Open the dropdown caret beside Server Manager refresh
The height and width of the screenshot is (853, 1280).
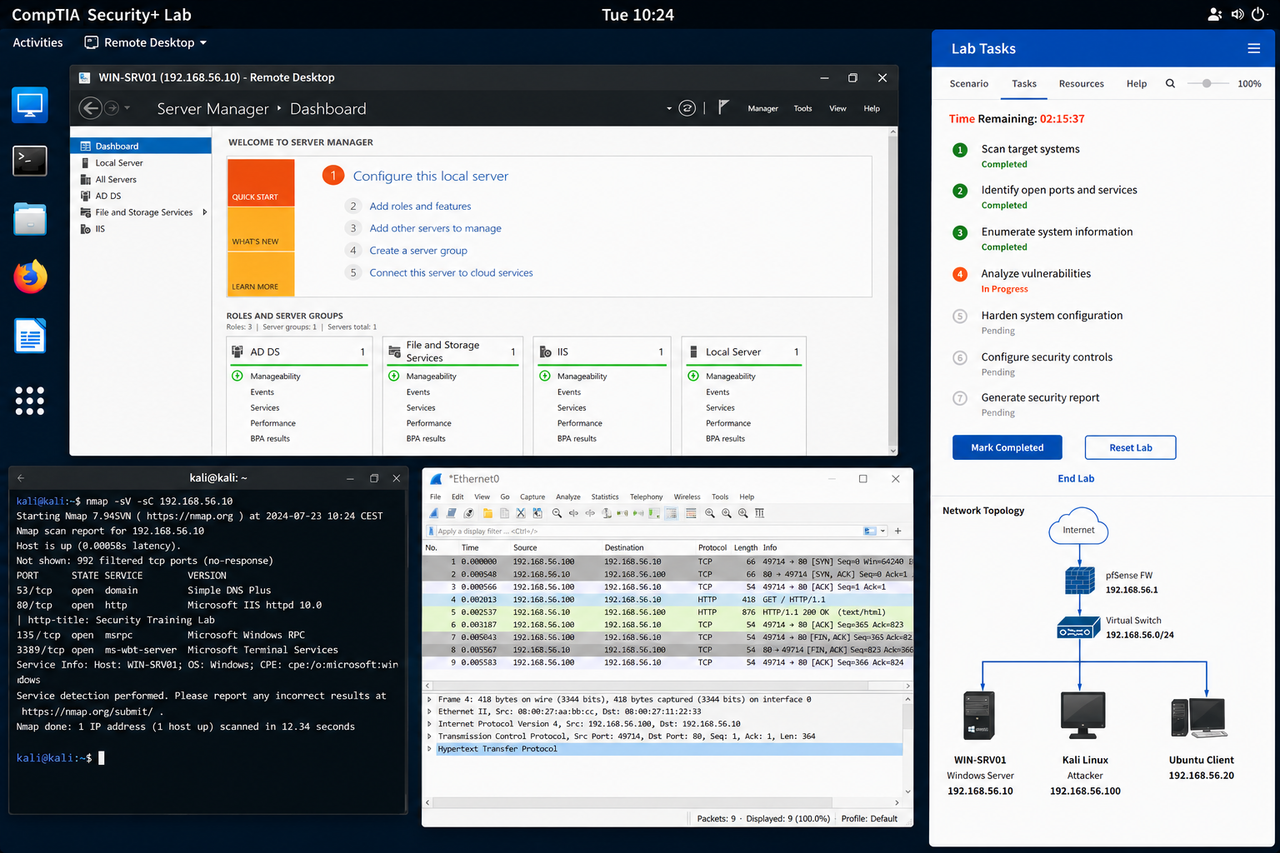point(669,108)
